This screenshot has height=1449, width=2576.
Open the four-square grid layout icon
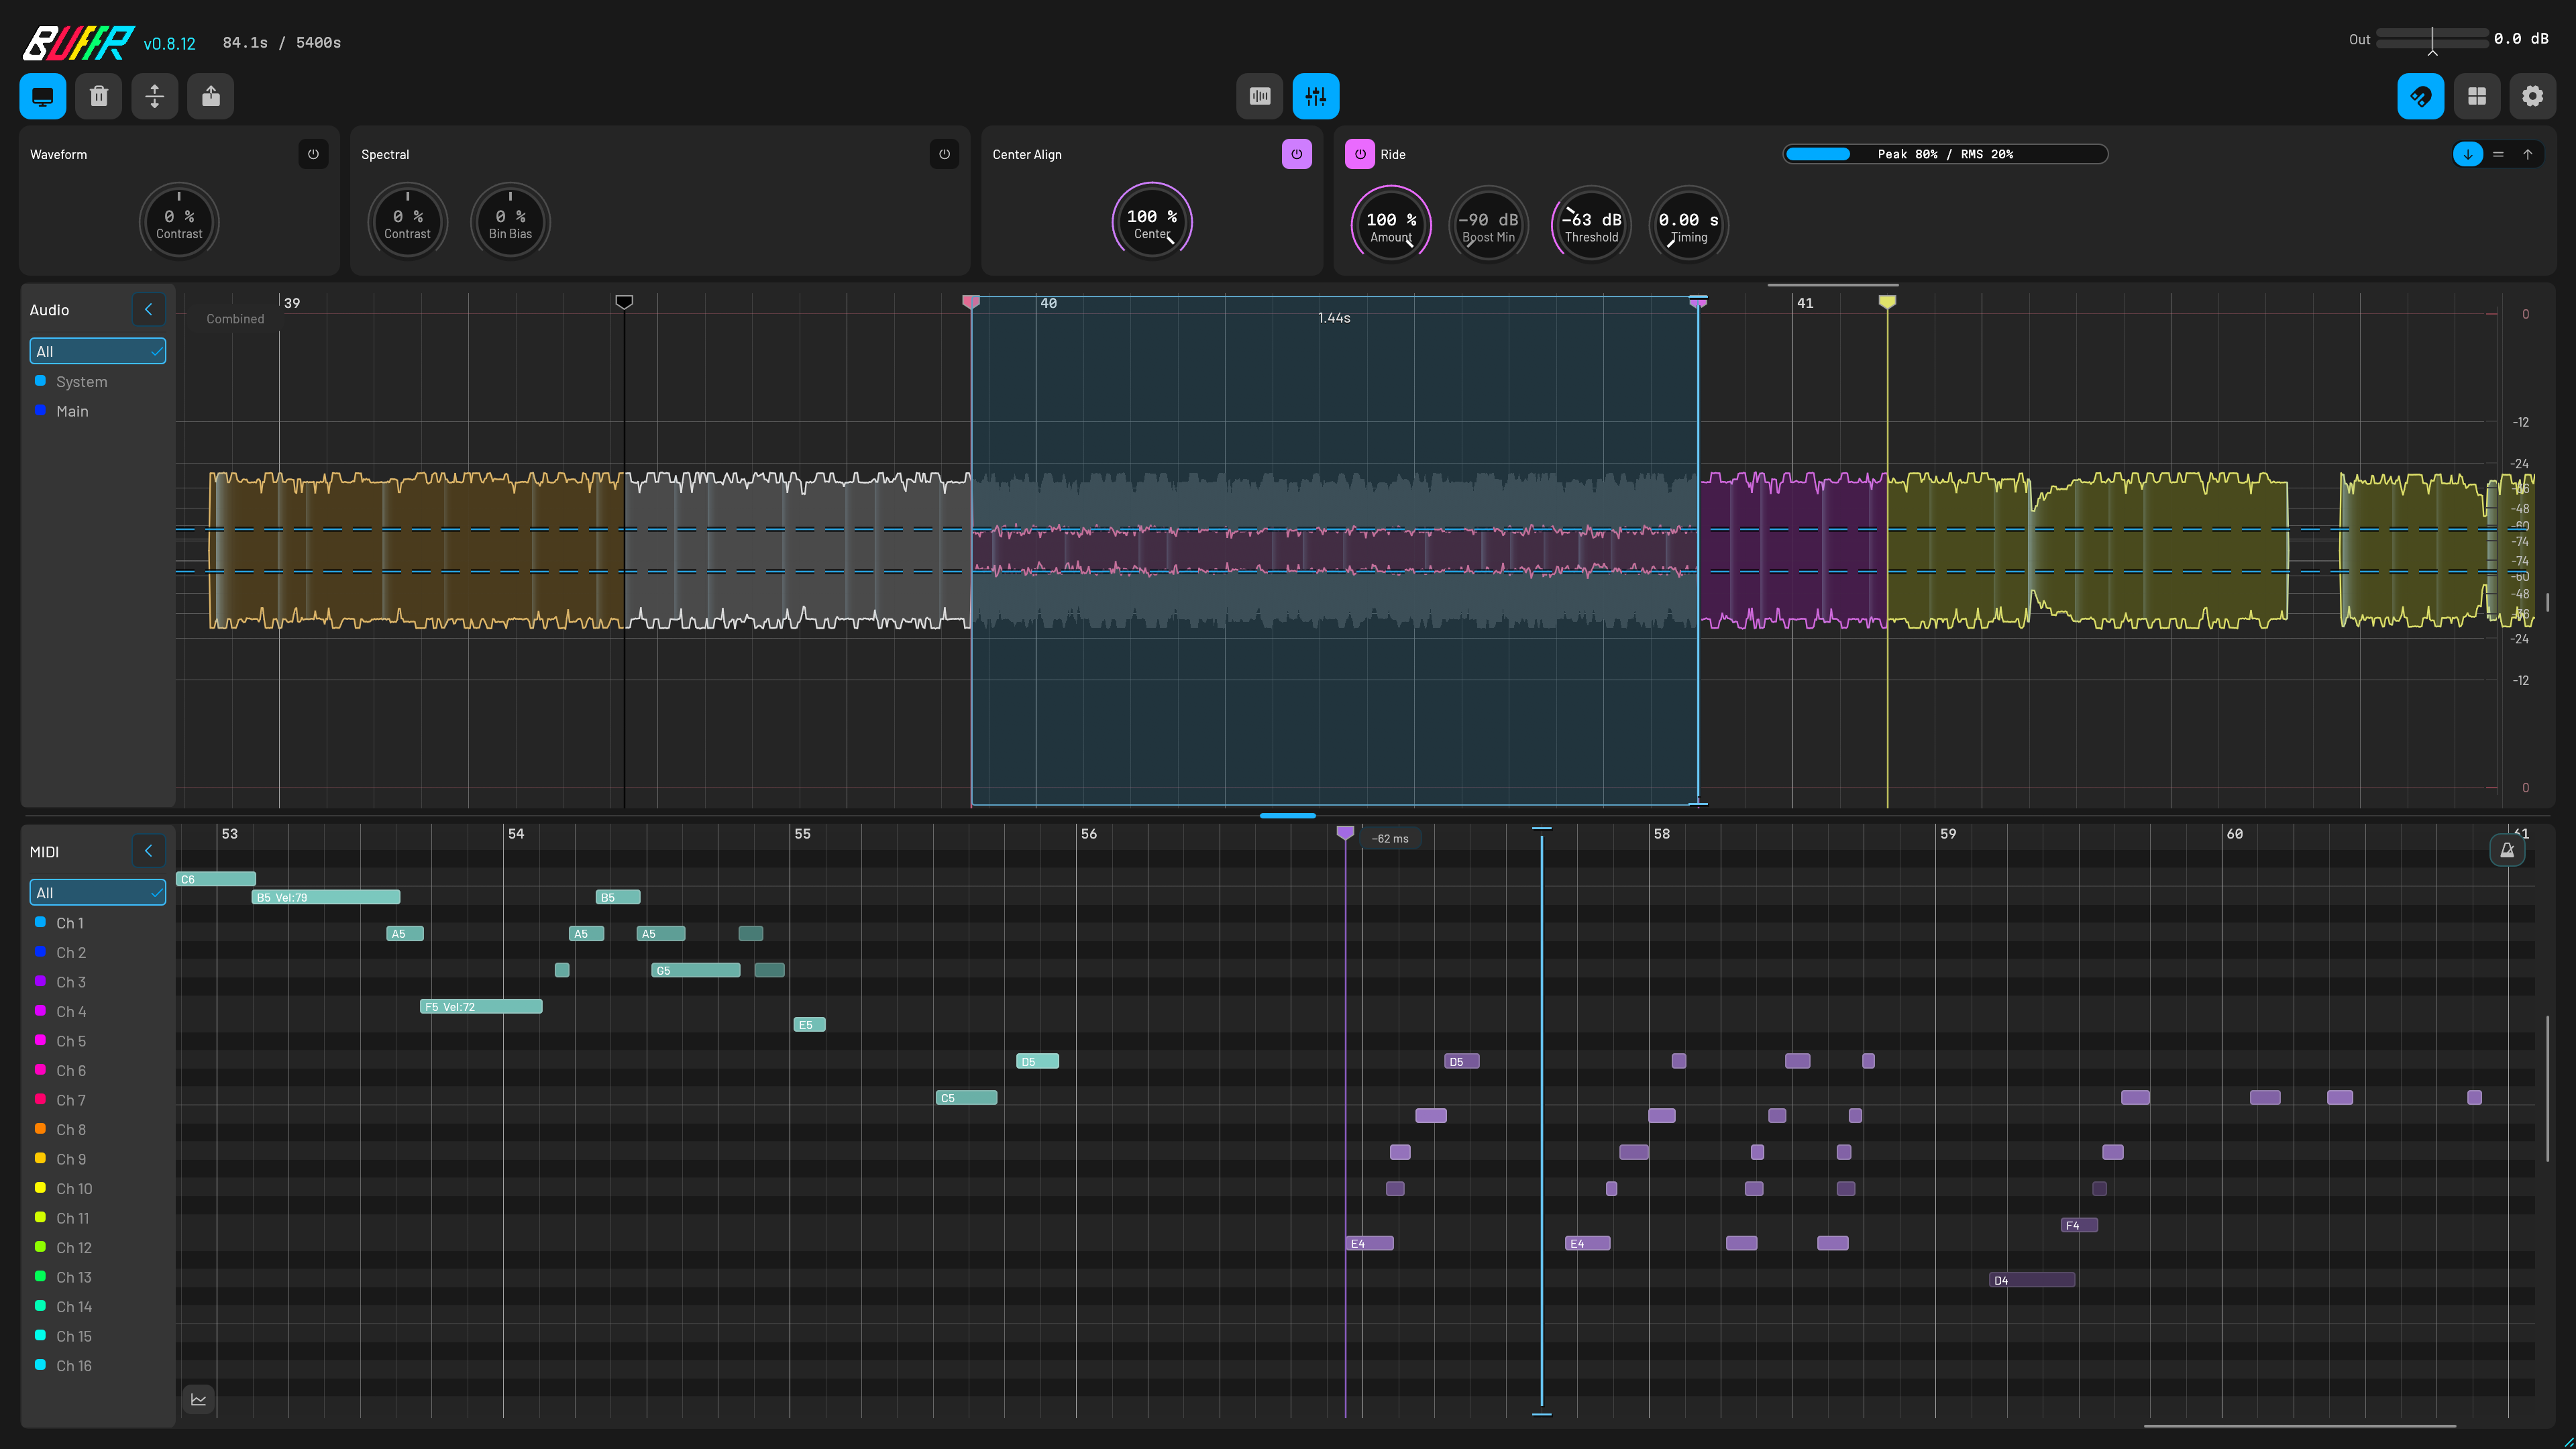click(x=2476, y=96)
